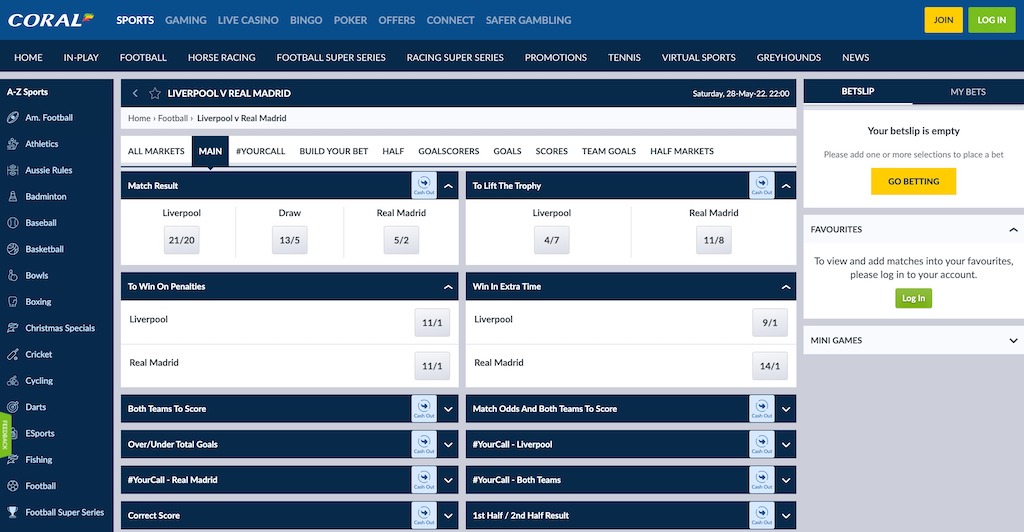This screenshot has height=532, width=1024.
Task: Select Draw 13/5 odds
Action: click(x=289, y=240)
